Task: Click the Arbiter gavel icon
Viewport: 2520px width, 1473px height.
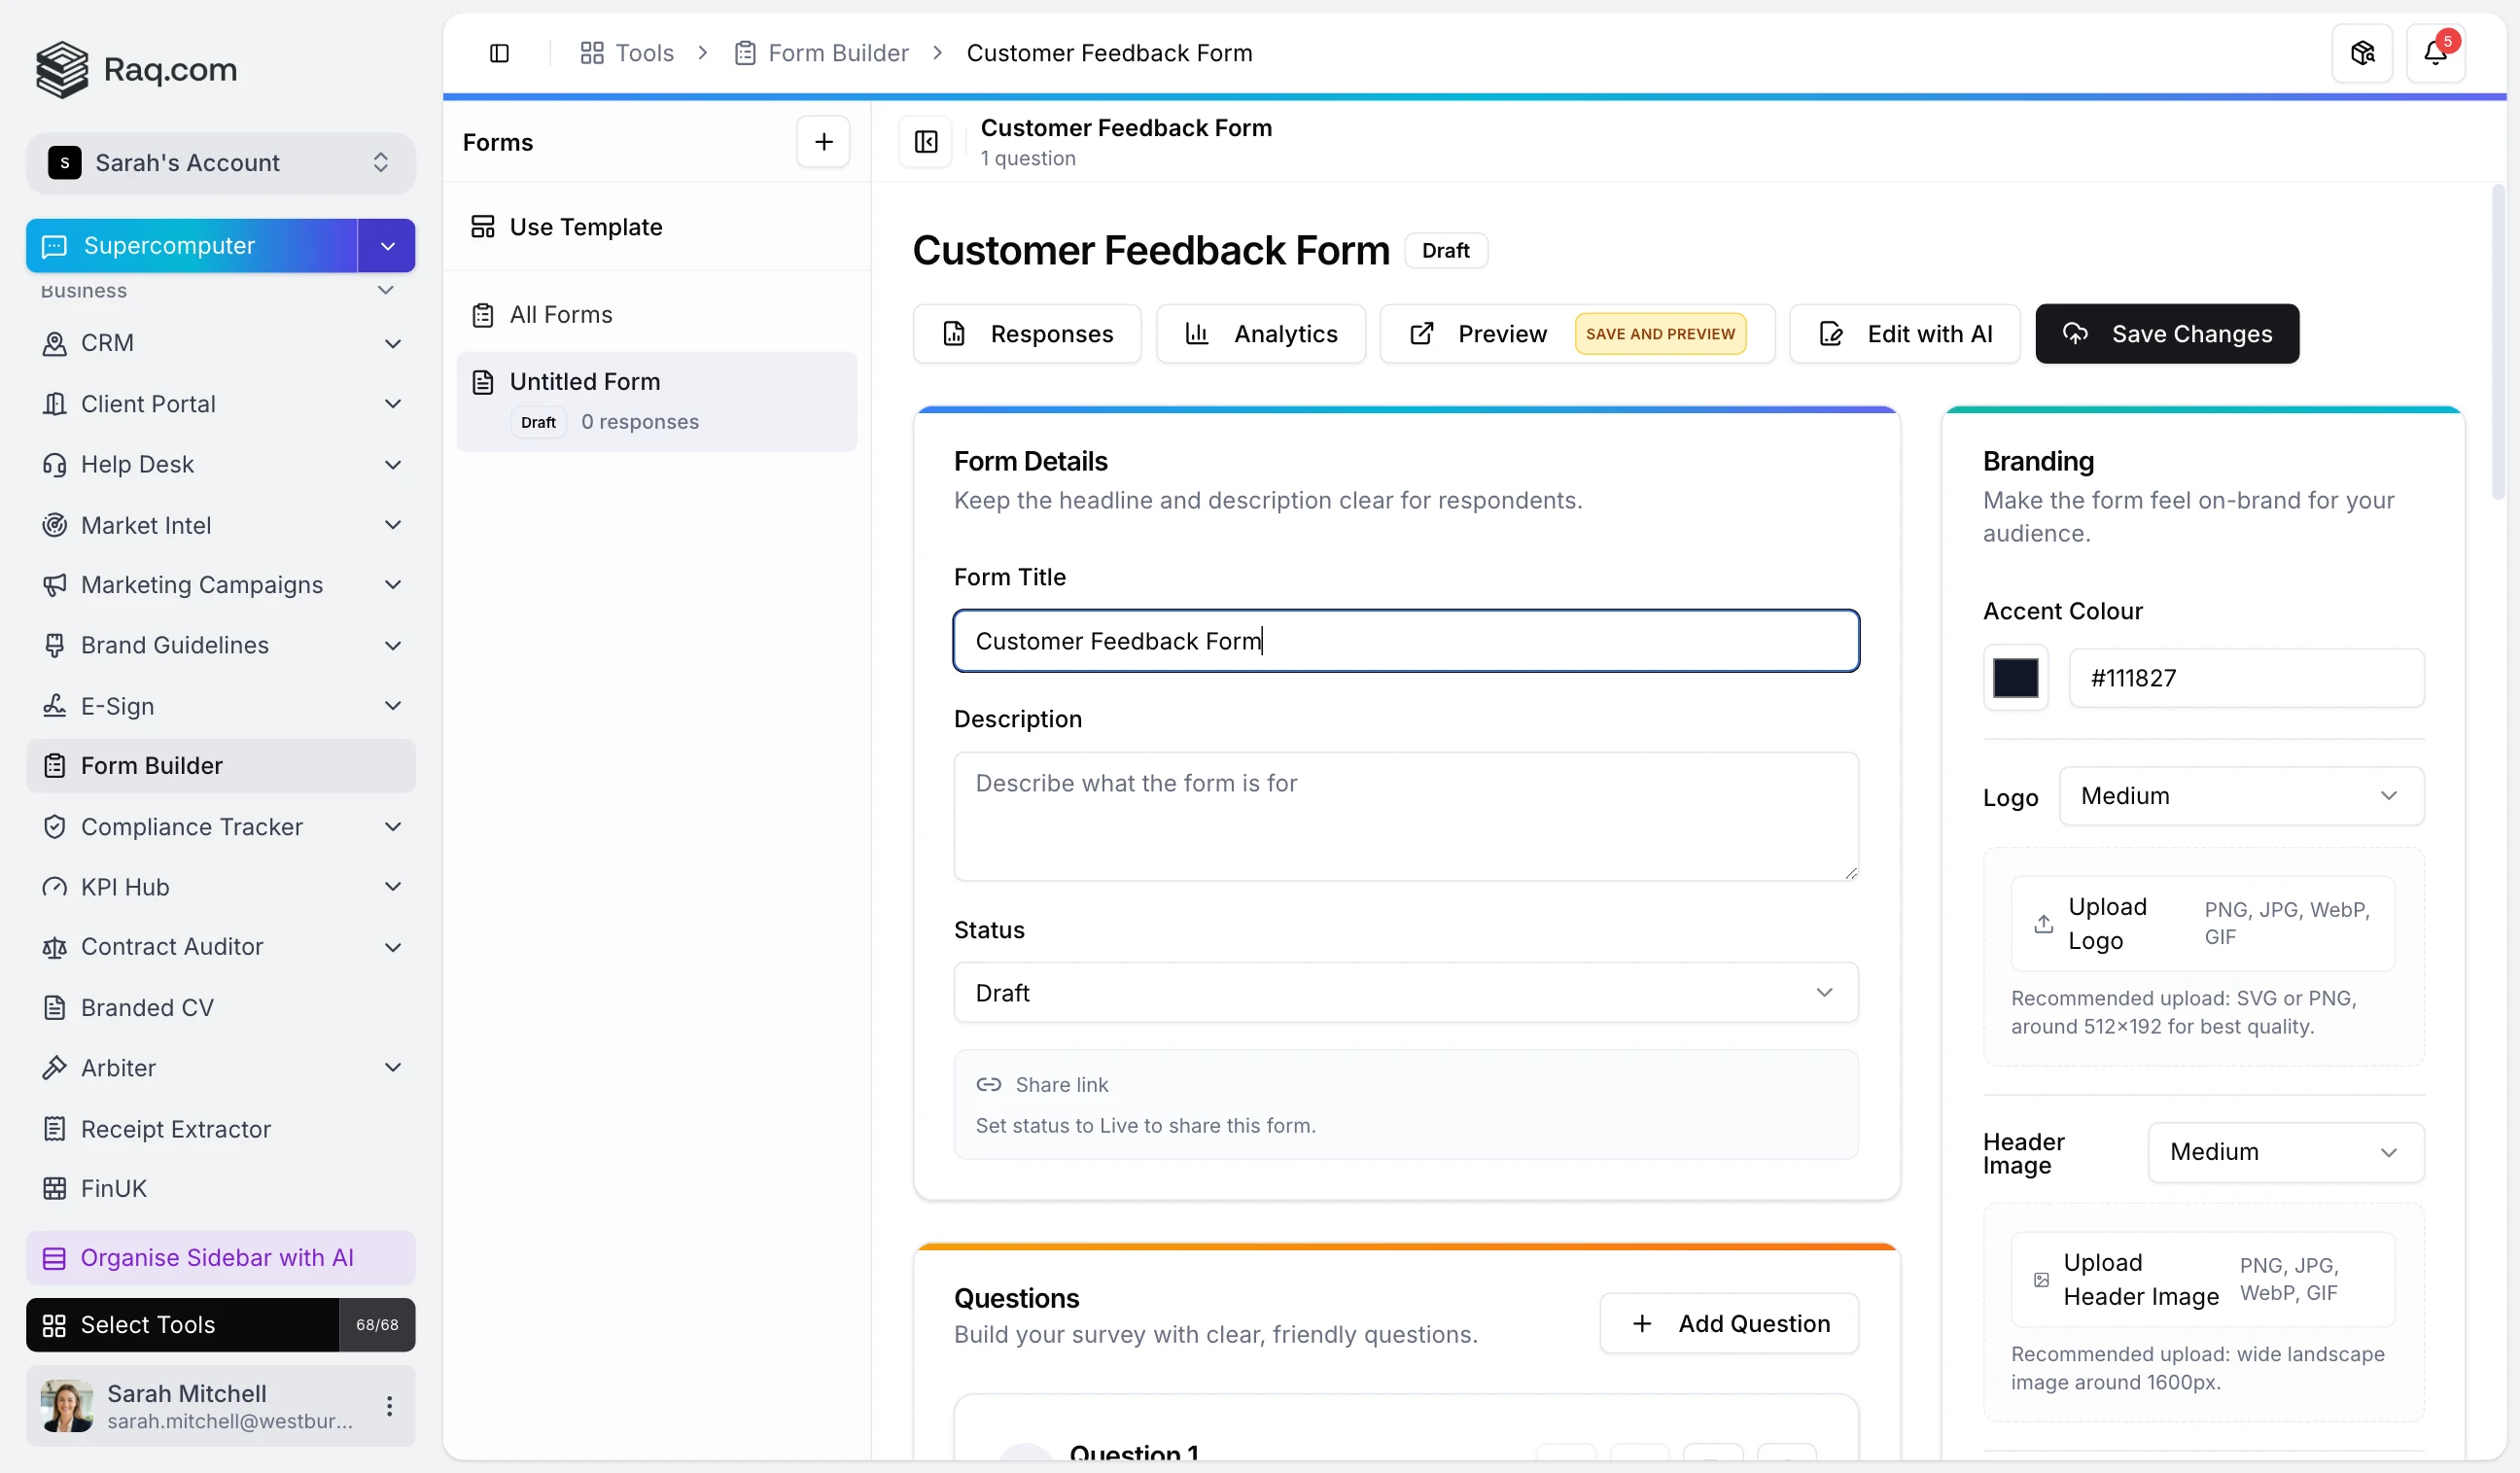Action: click(x=54, y=1068)
